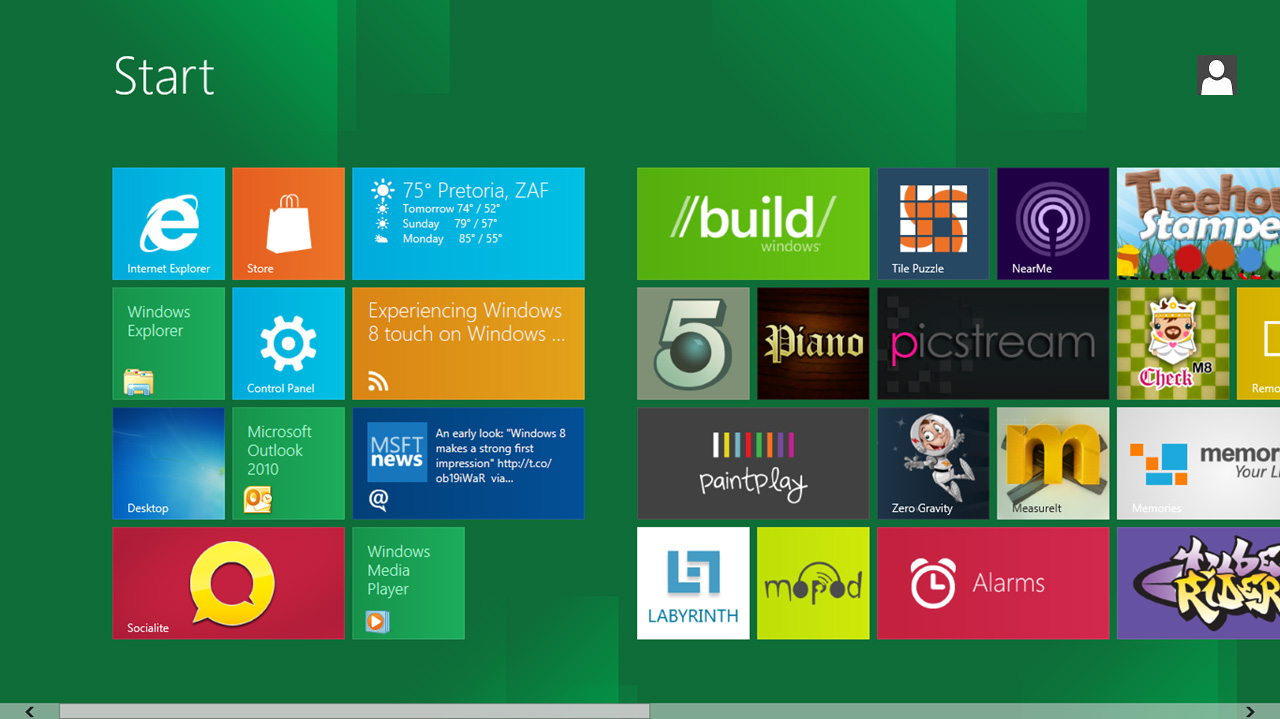Open Windows Media Player tile

pos(408,583)
